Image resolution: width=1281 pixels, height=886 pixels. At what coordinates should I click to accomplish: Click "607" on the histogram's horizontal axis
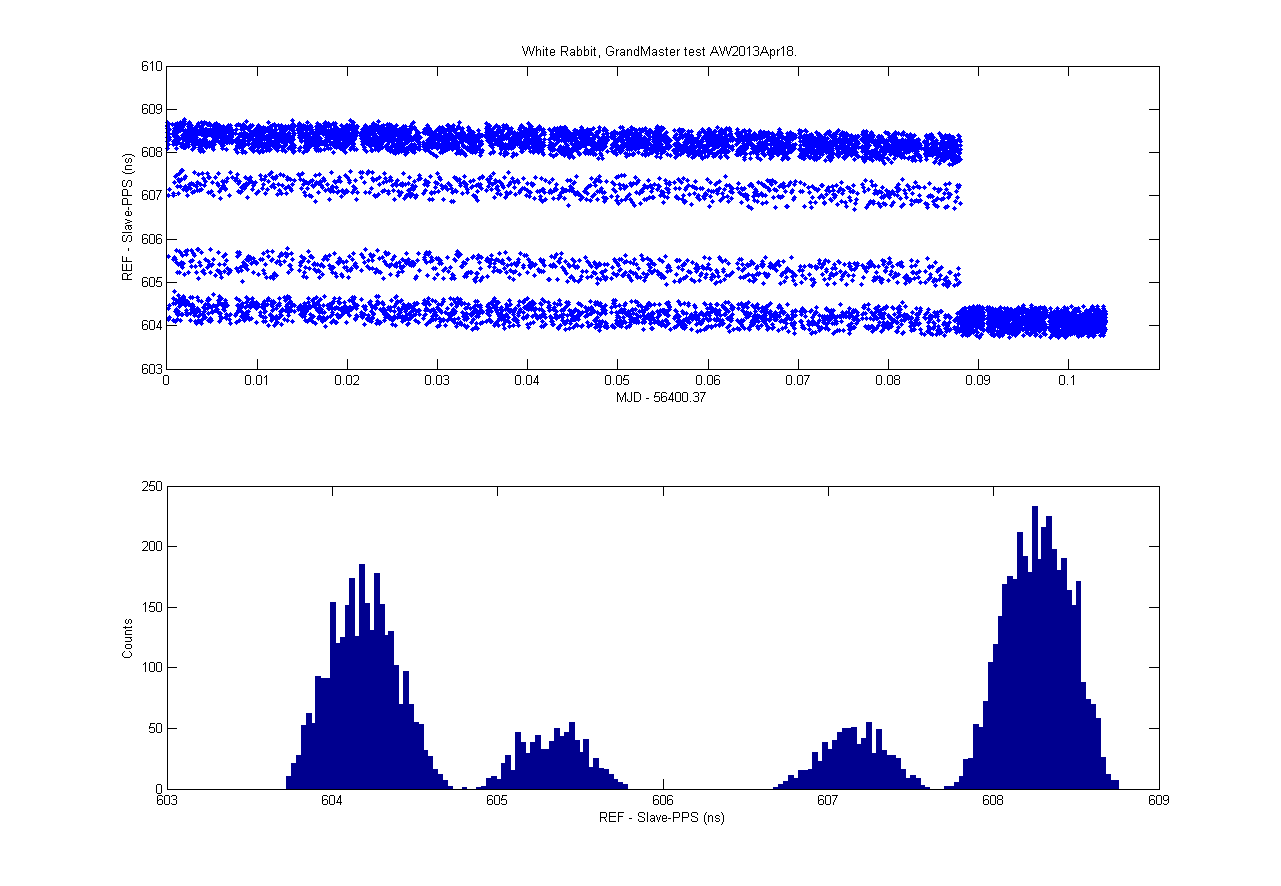point(828,802)
